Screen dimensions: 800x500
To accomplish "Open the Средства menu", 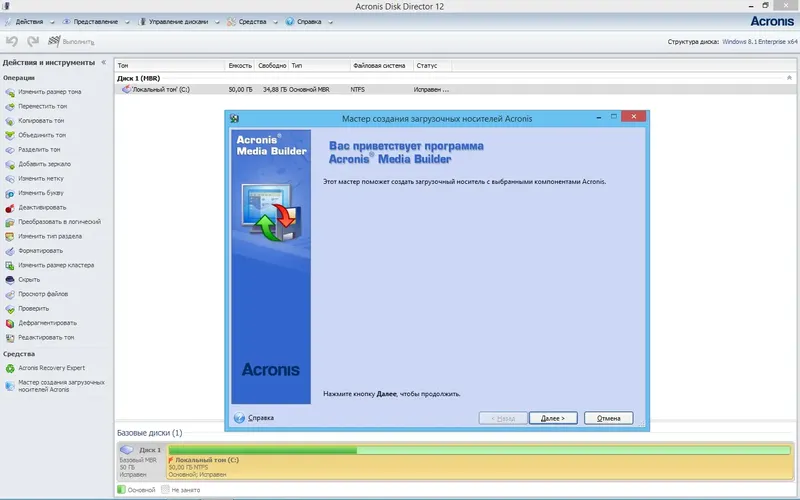I will click(253, 22).
